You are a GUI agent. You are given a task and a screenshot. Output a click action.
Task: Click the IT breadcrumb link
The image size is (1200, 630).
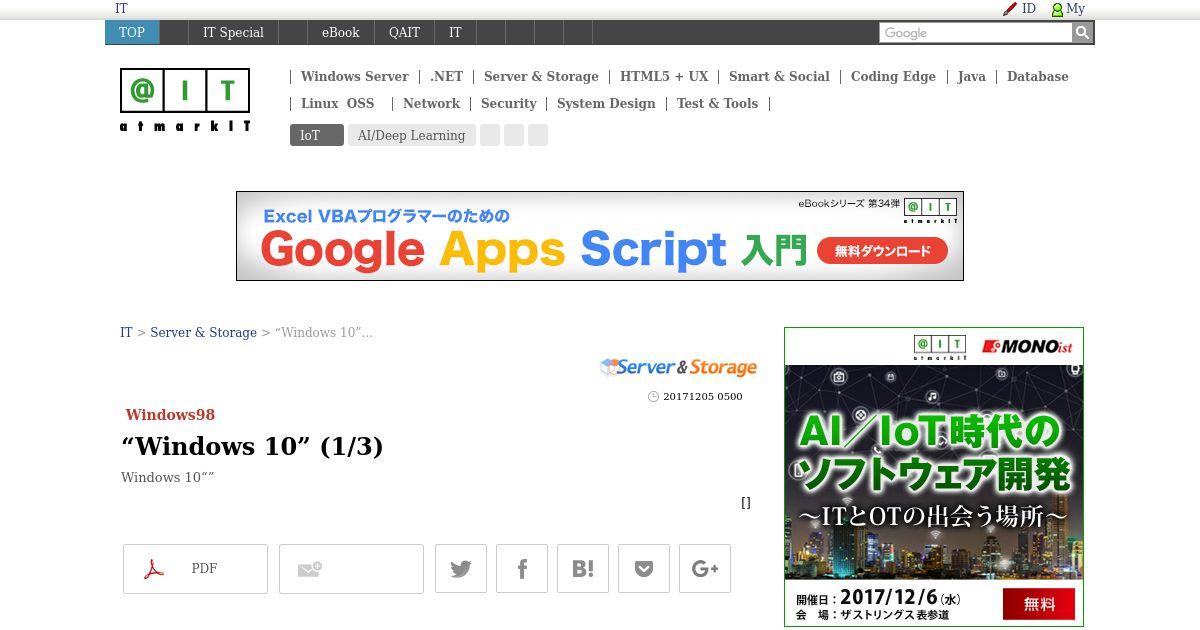[126, 332]
